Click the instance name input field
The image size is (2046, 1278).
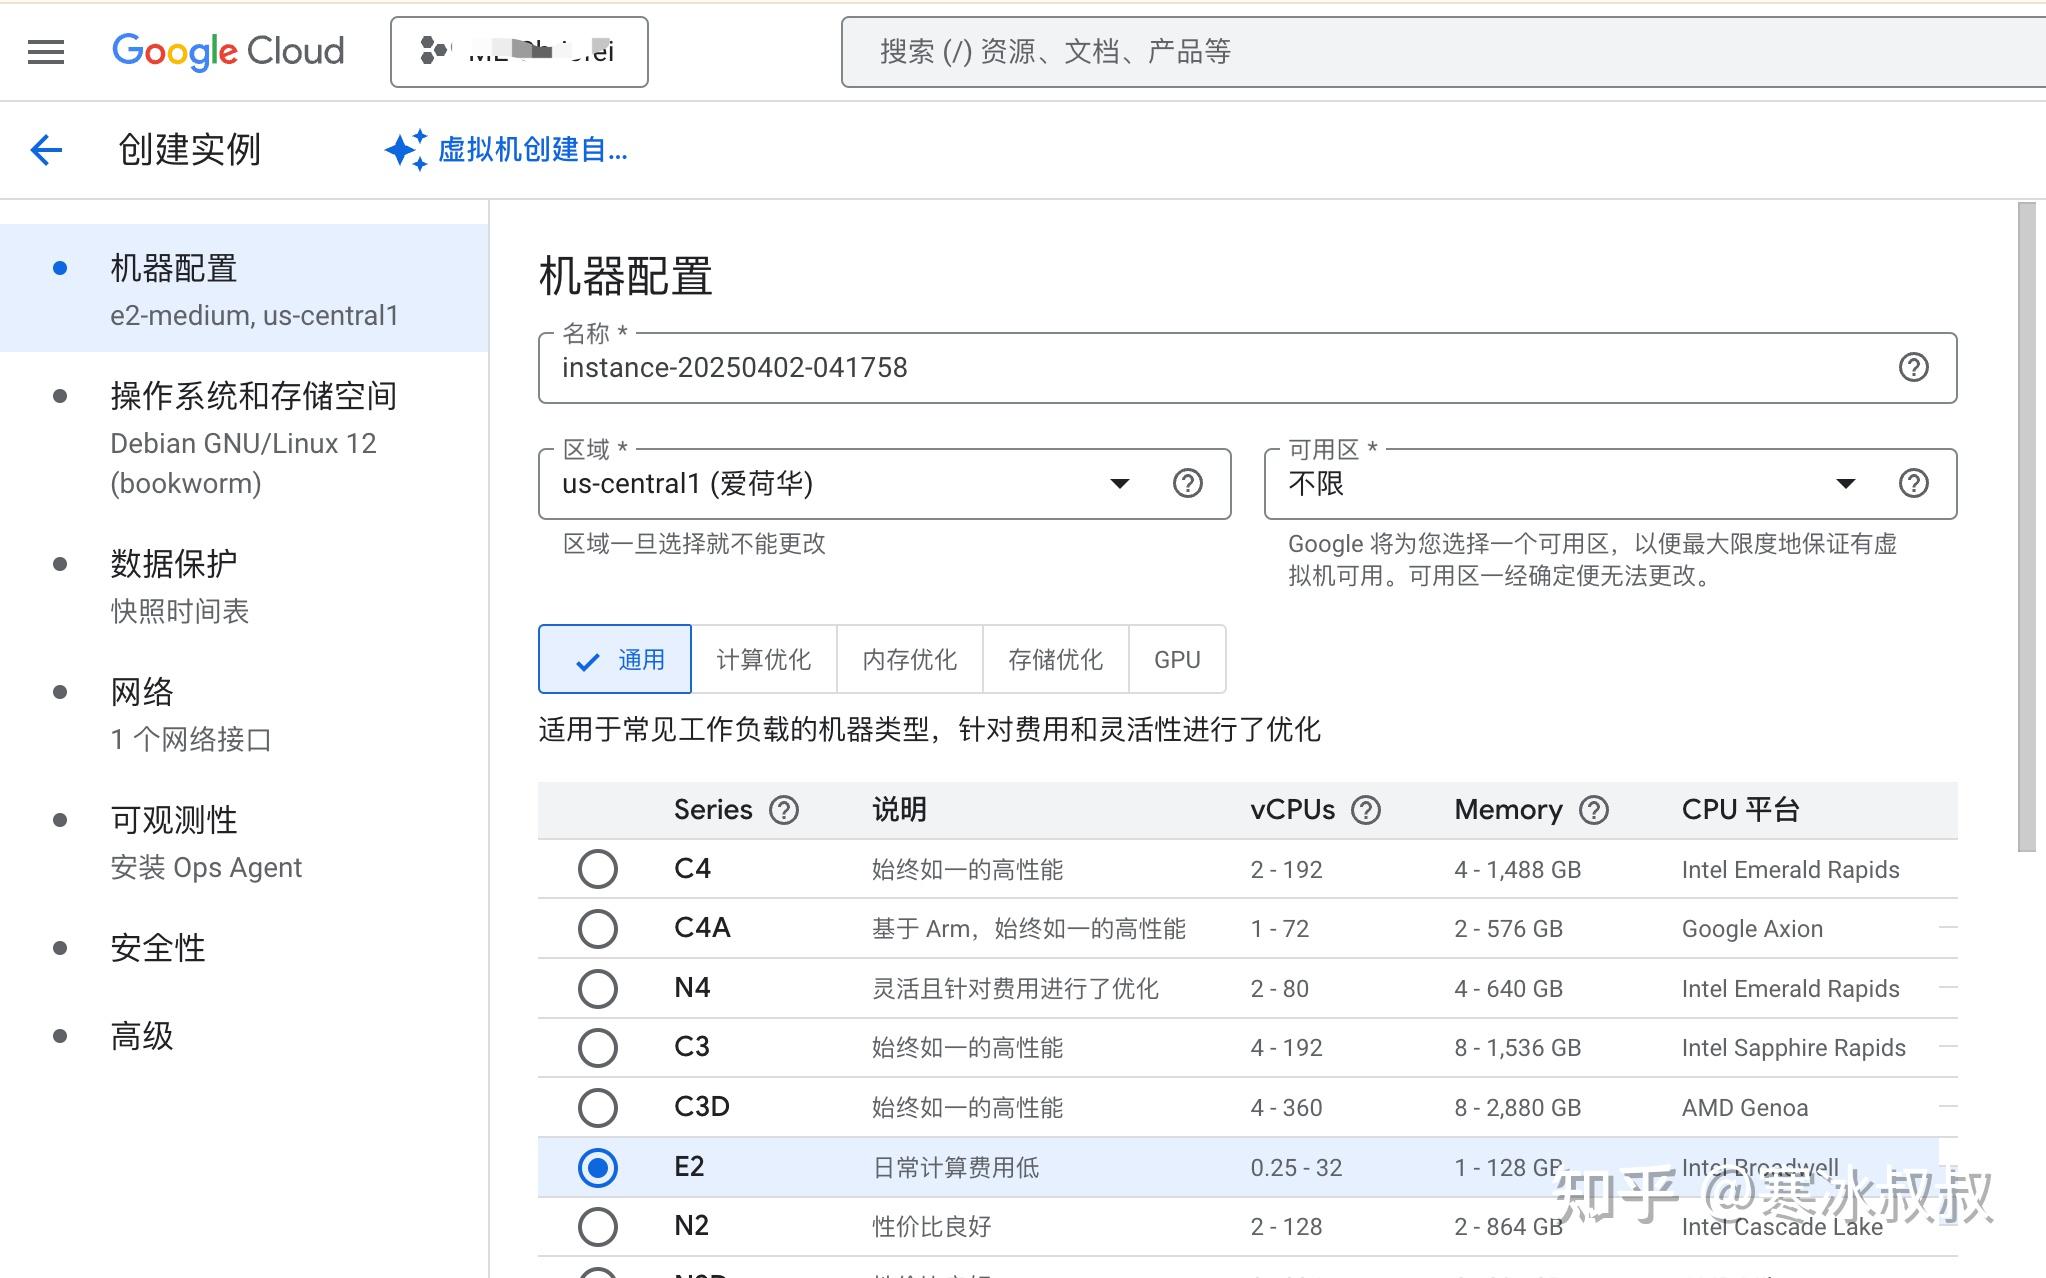1000,368
